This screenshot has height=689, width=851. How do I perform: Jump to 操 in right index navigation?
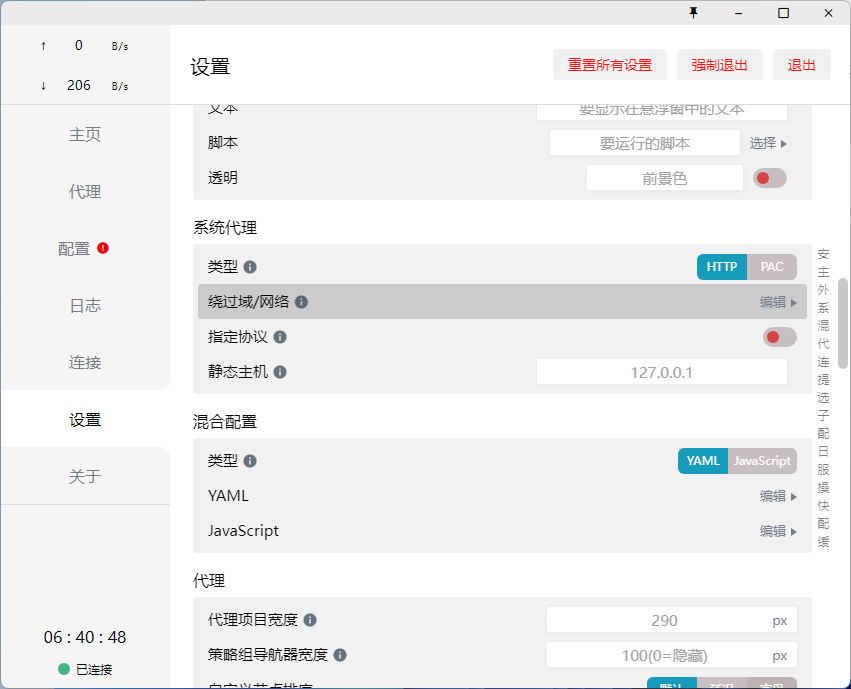coord(823,487)
